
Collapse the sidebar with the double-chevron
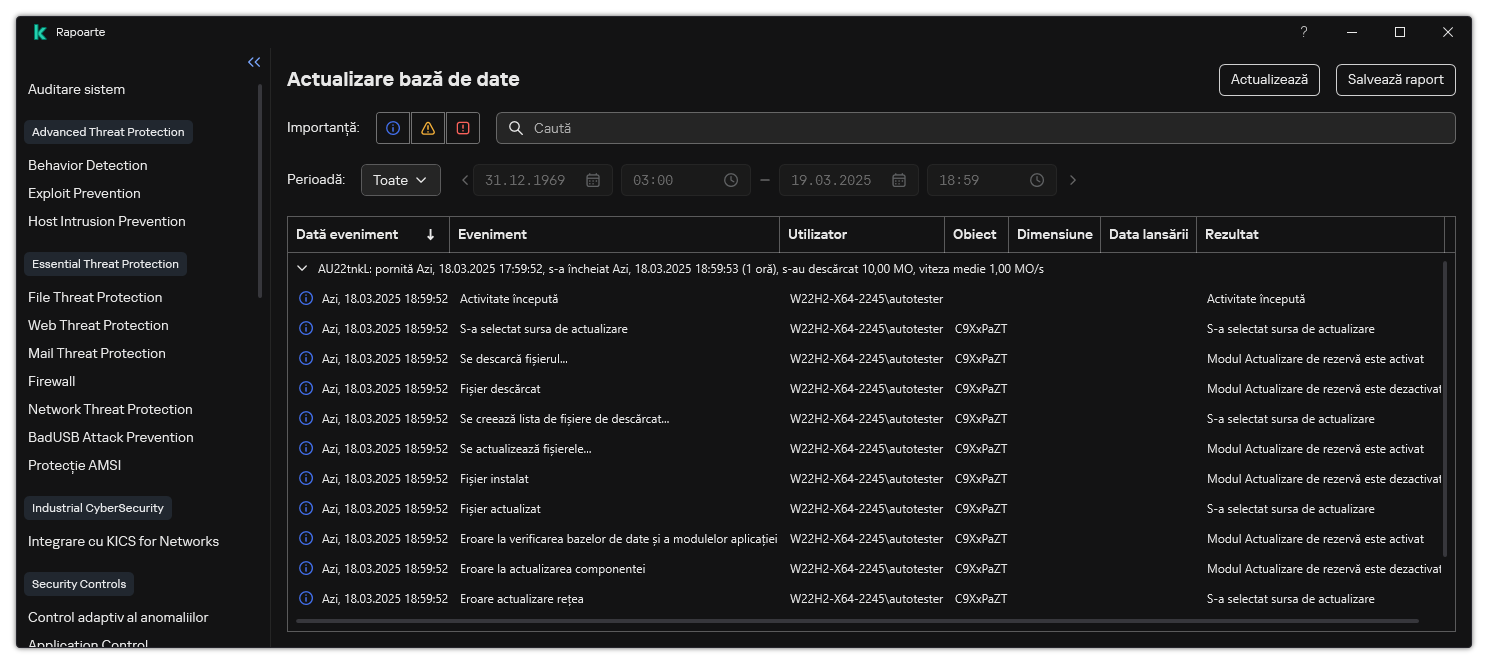[254, 61]
